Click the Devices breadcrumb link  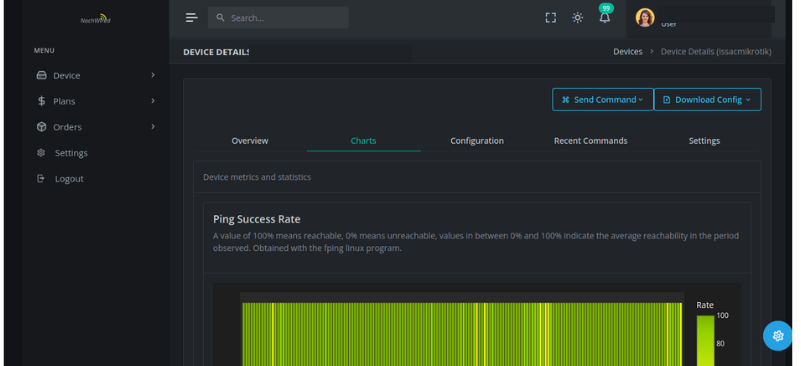tap(628, 52)
